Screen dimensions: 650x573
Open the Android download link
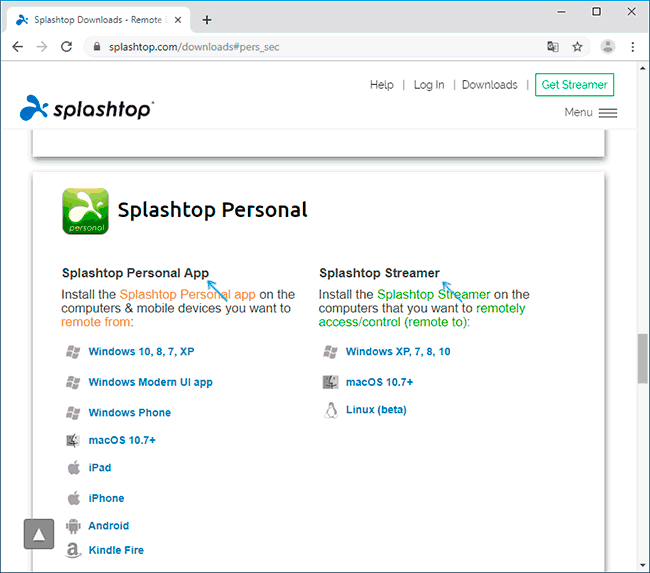[x=109, y=526]
